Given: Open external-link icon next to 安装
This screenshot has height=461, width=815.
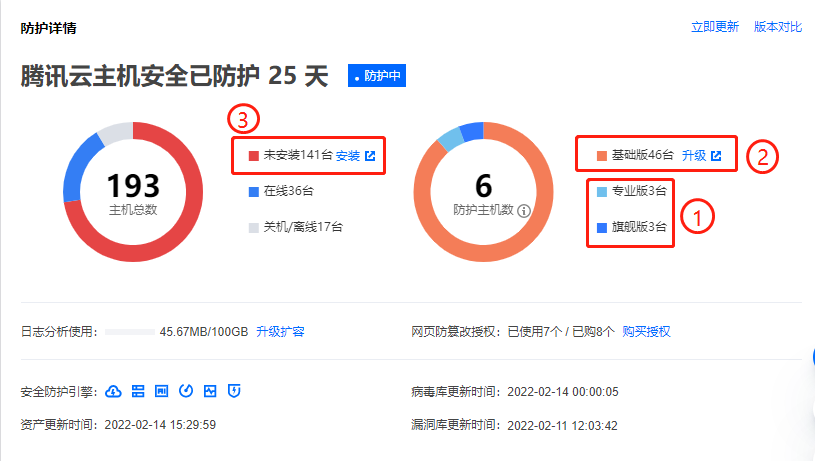Looking at the screenshot, I should 370,155.
